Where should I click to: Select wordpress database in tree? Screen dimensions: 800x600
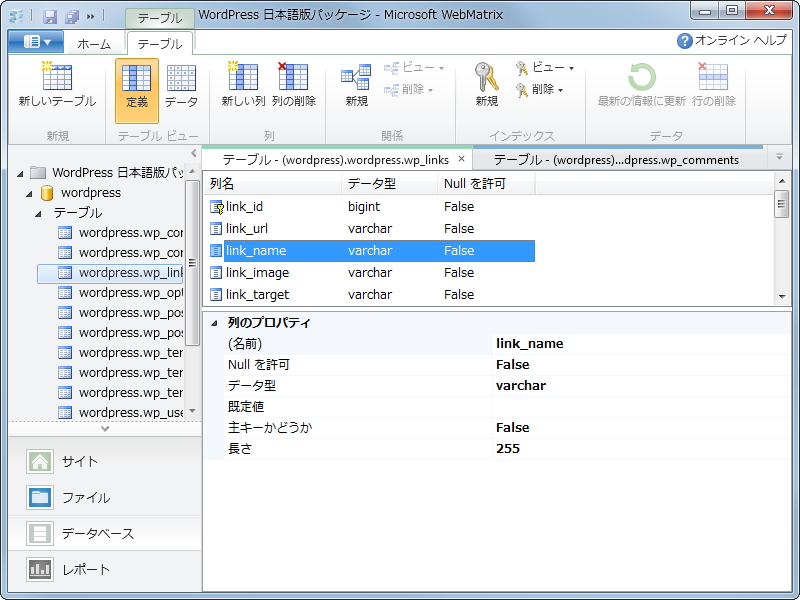tap(90, 193)
